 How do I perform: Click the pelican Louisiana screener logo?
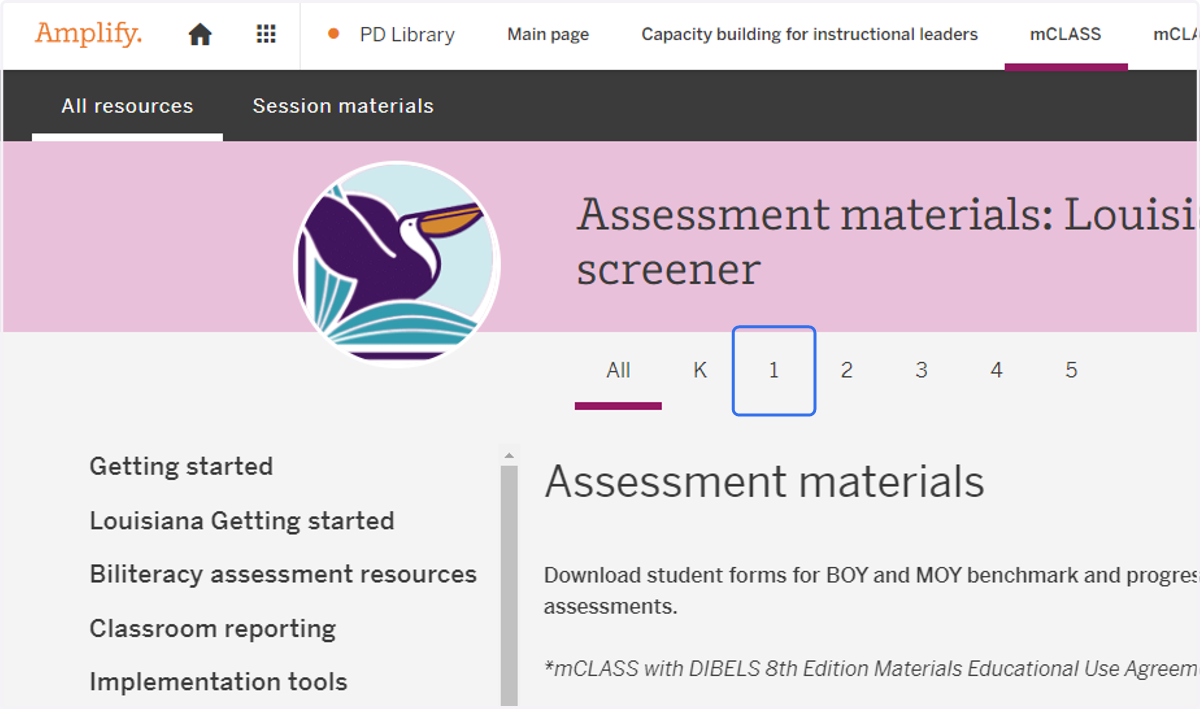click(x=397, y=264)
